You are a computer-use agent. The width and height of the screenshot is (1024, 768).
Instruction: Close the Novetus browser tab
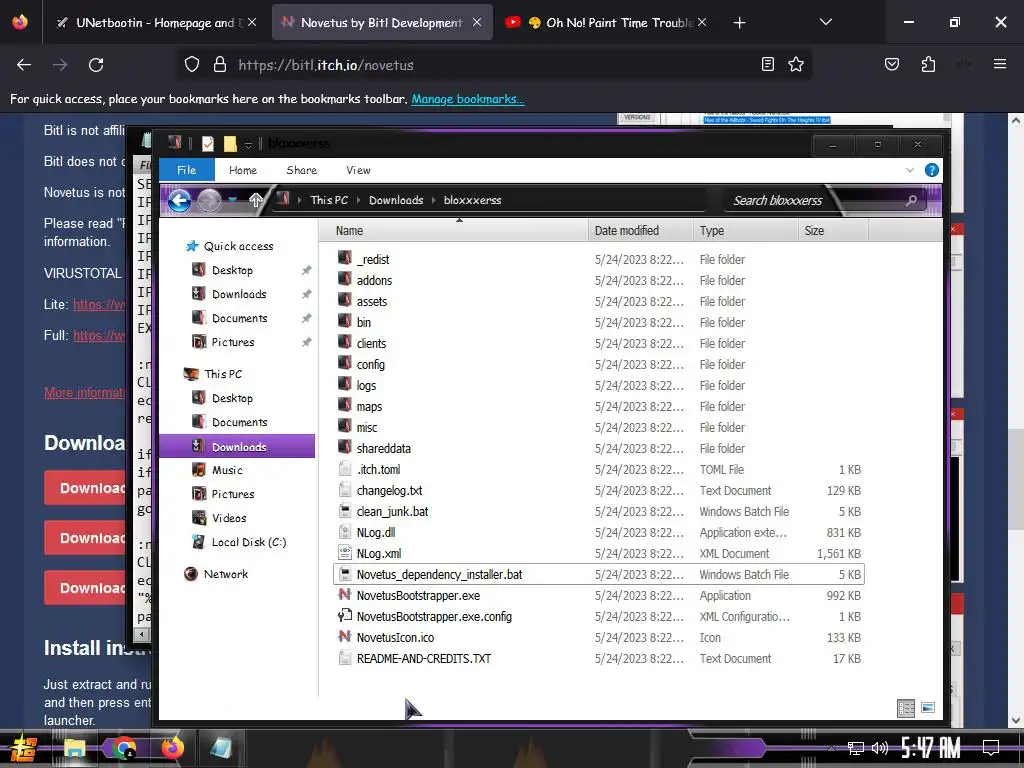[477, 22]
